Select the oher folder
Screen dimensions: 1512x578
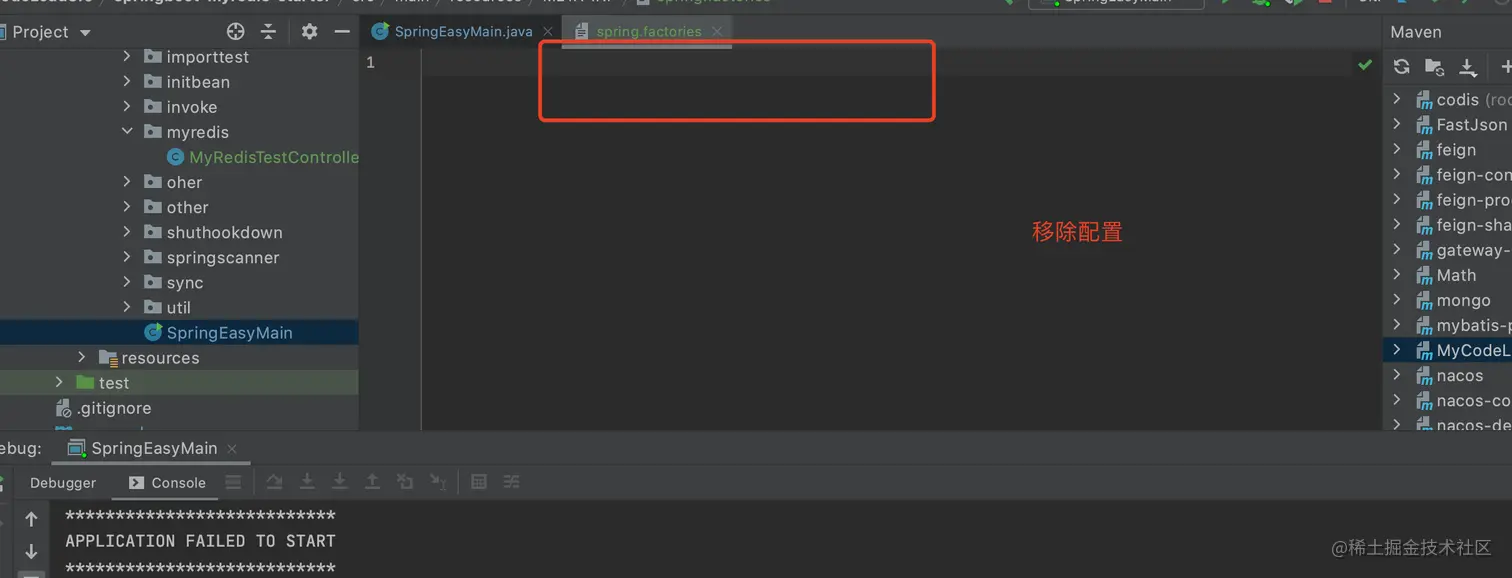click(x=173, y=182)
